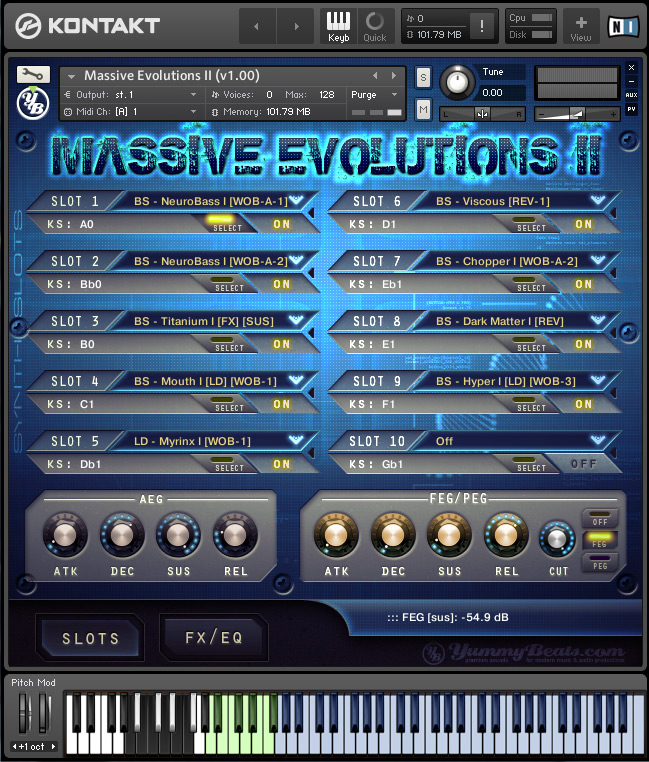Click Slot 9 SELECT button

tap(531, 404)
